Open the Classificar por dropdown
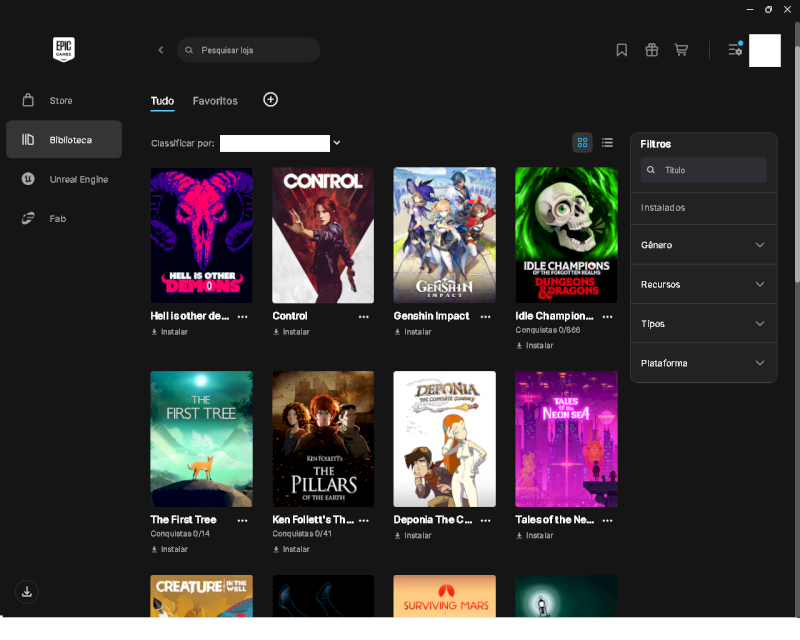The height and width of the screenshot is (640, 800). pos(280,143)
